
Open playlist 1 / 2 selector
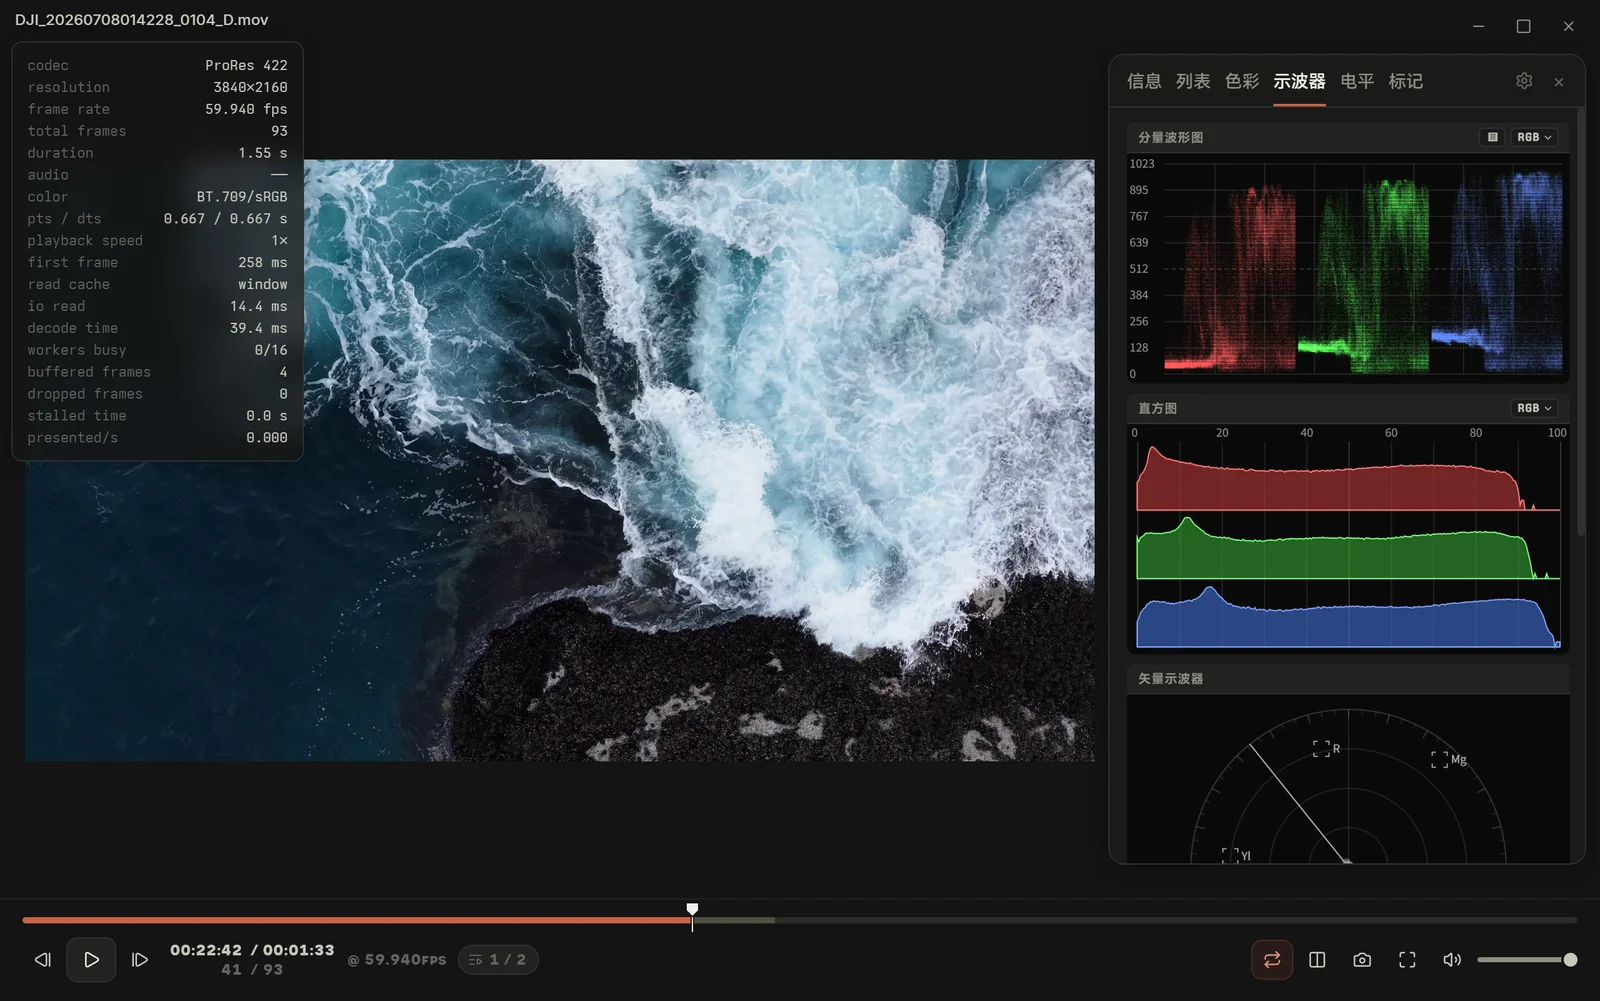tap(498, 960)
